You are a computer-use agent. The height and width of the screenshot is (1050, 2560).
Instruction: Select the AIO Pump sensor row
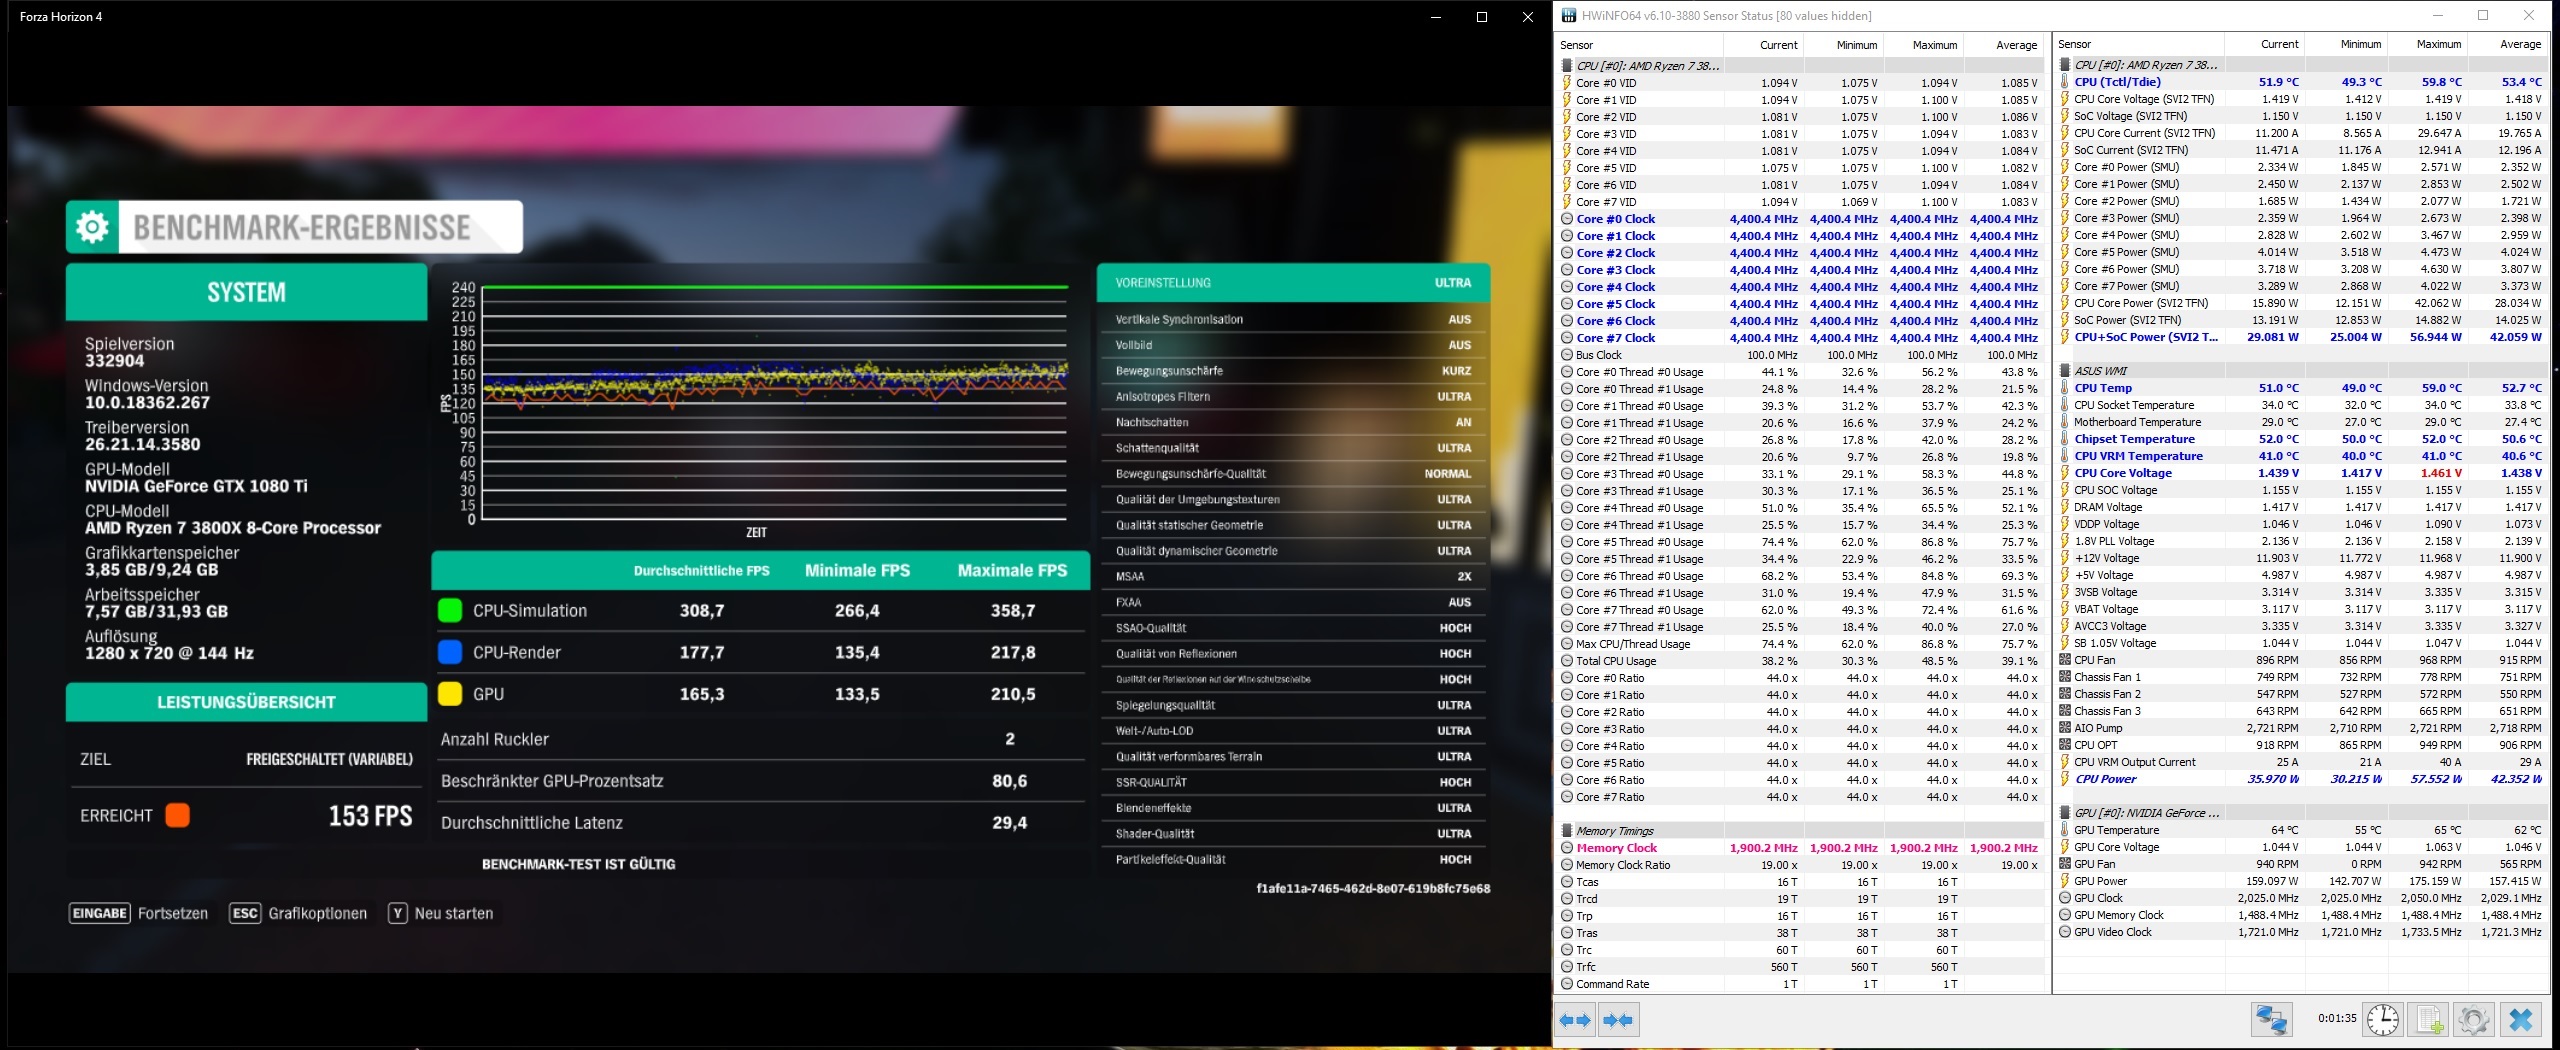click(2302, 728)
